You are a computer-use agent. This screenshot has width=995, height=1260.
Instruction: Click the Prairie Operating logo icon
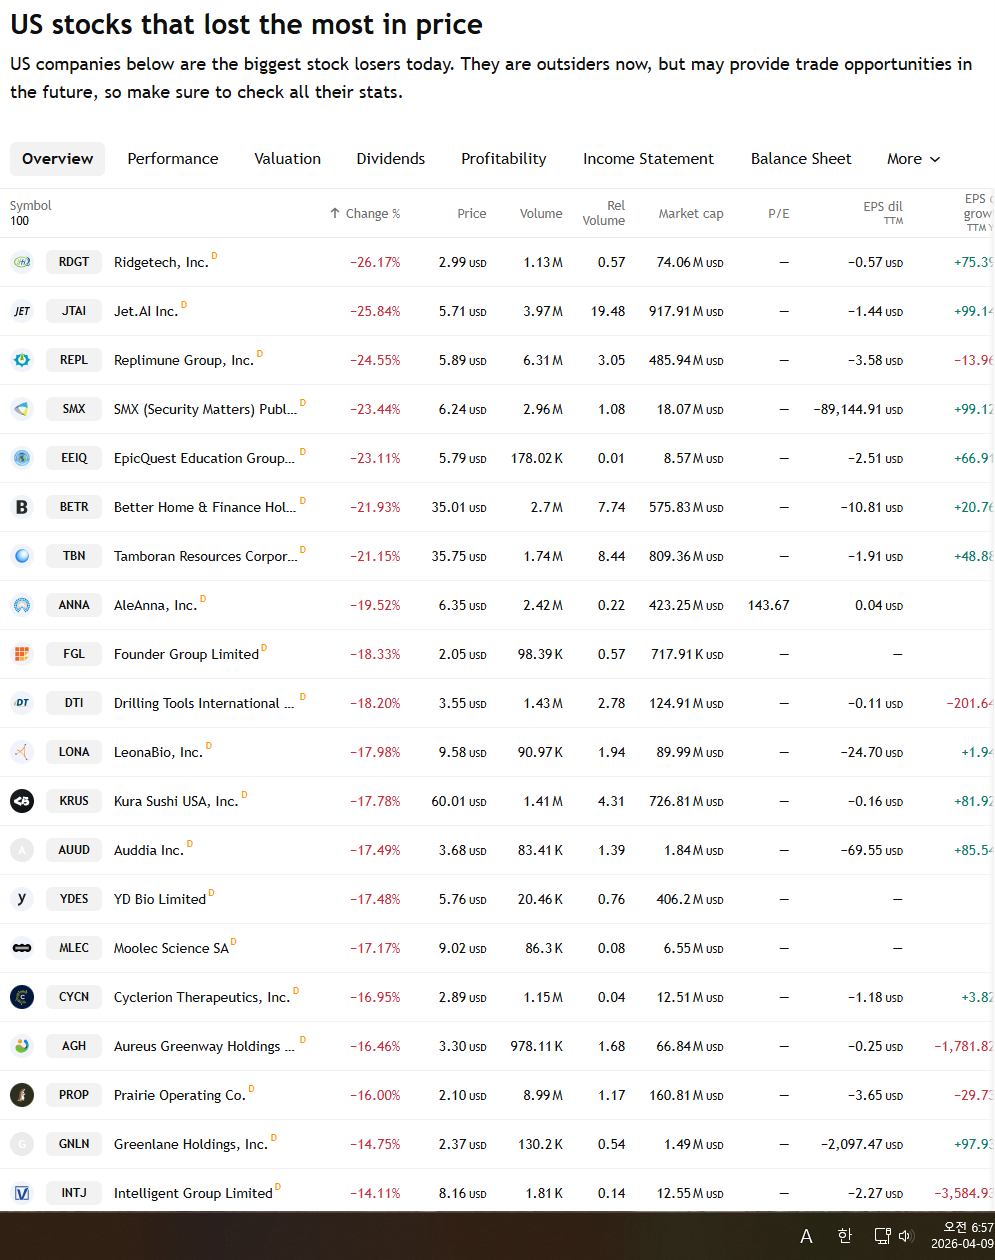22,1095
